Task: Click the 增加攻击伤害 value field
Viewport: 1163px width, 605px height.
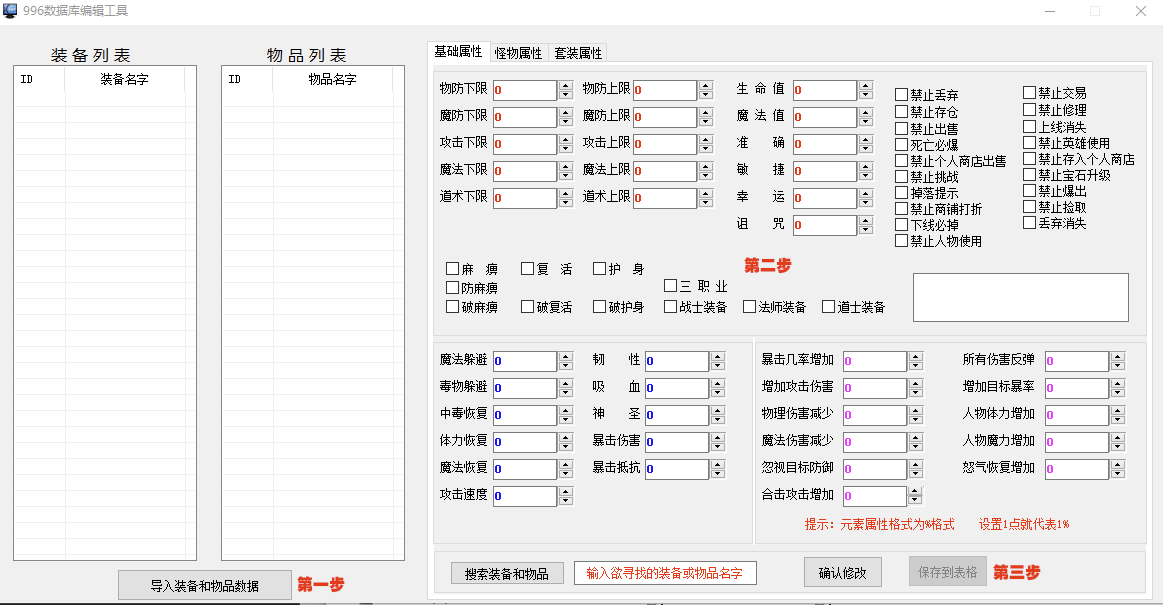Action: pyautogui.click(x=875, y=388)
